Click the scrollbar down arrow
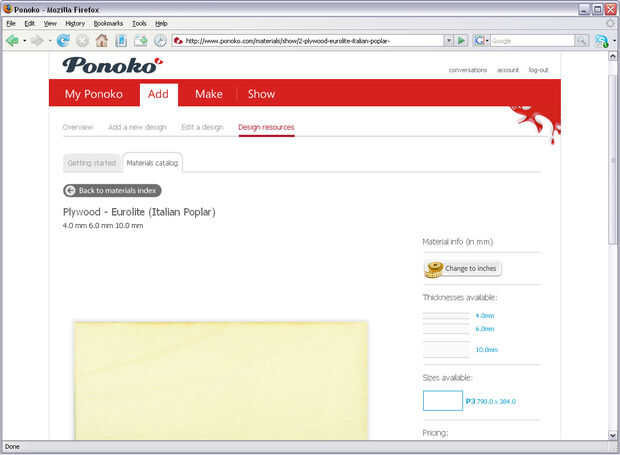Viewport: 620px width, 455px height. pos(612,435)
